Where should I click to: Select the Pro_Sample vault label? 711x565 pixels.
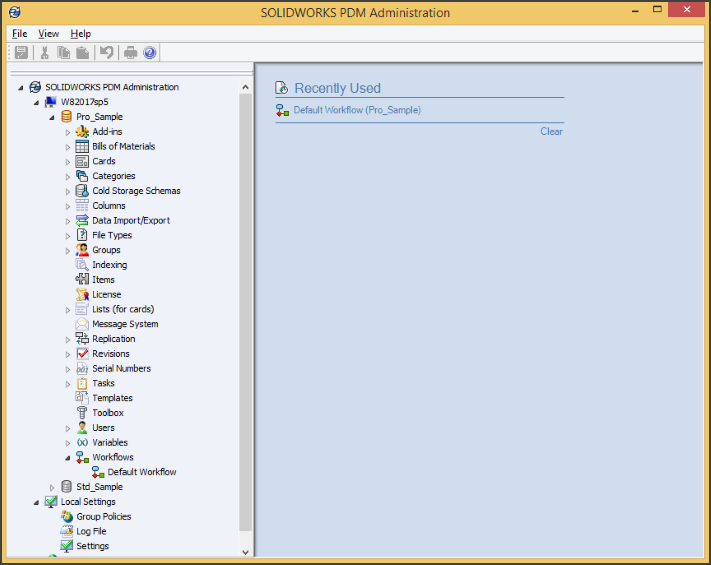point(99,117)
